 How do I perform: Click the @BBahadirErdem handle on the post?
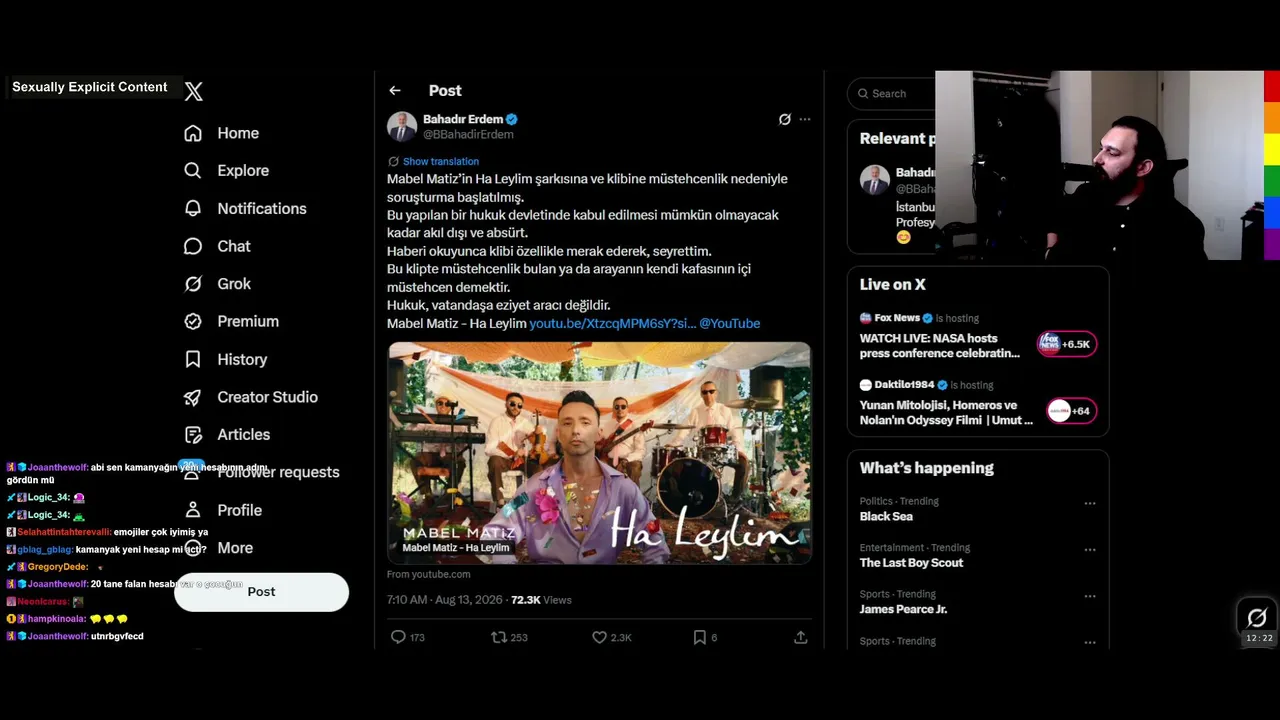point(468,134)
